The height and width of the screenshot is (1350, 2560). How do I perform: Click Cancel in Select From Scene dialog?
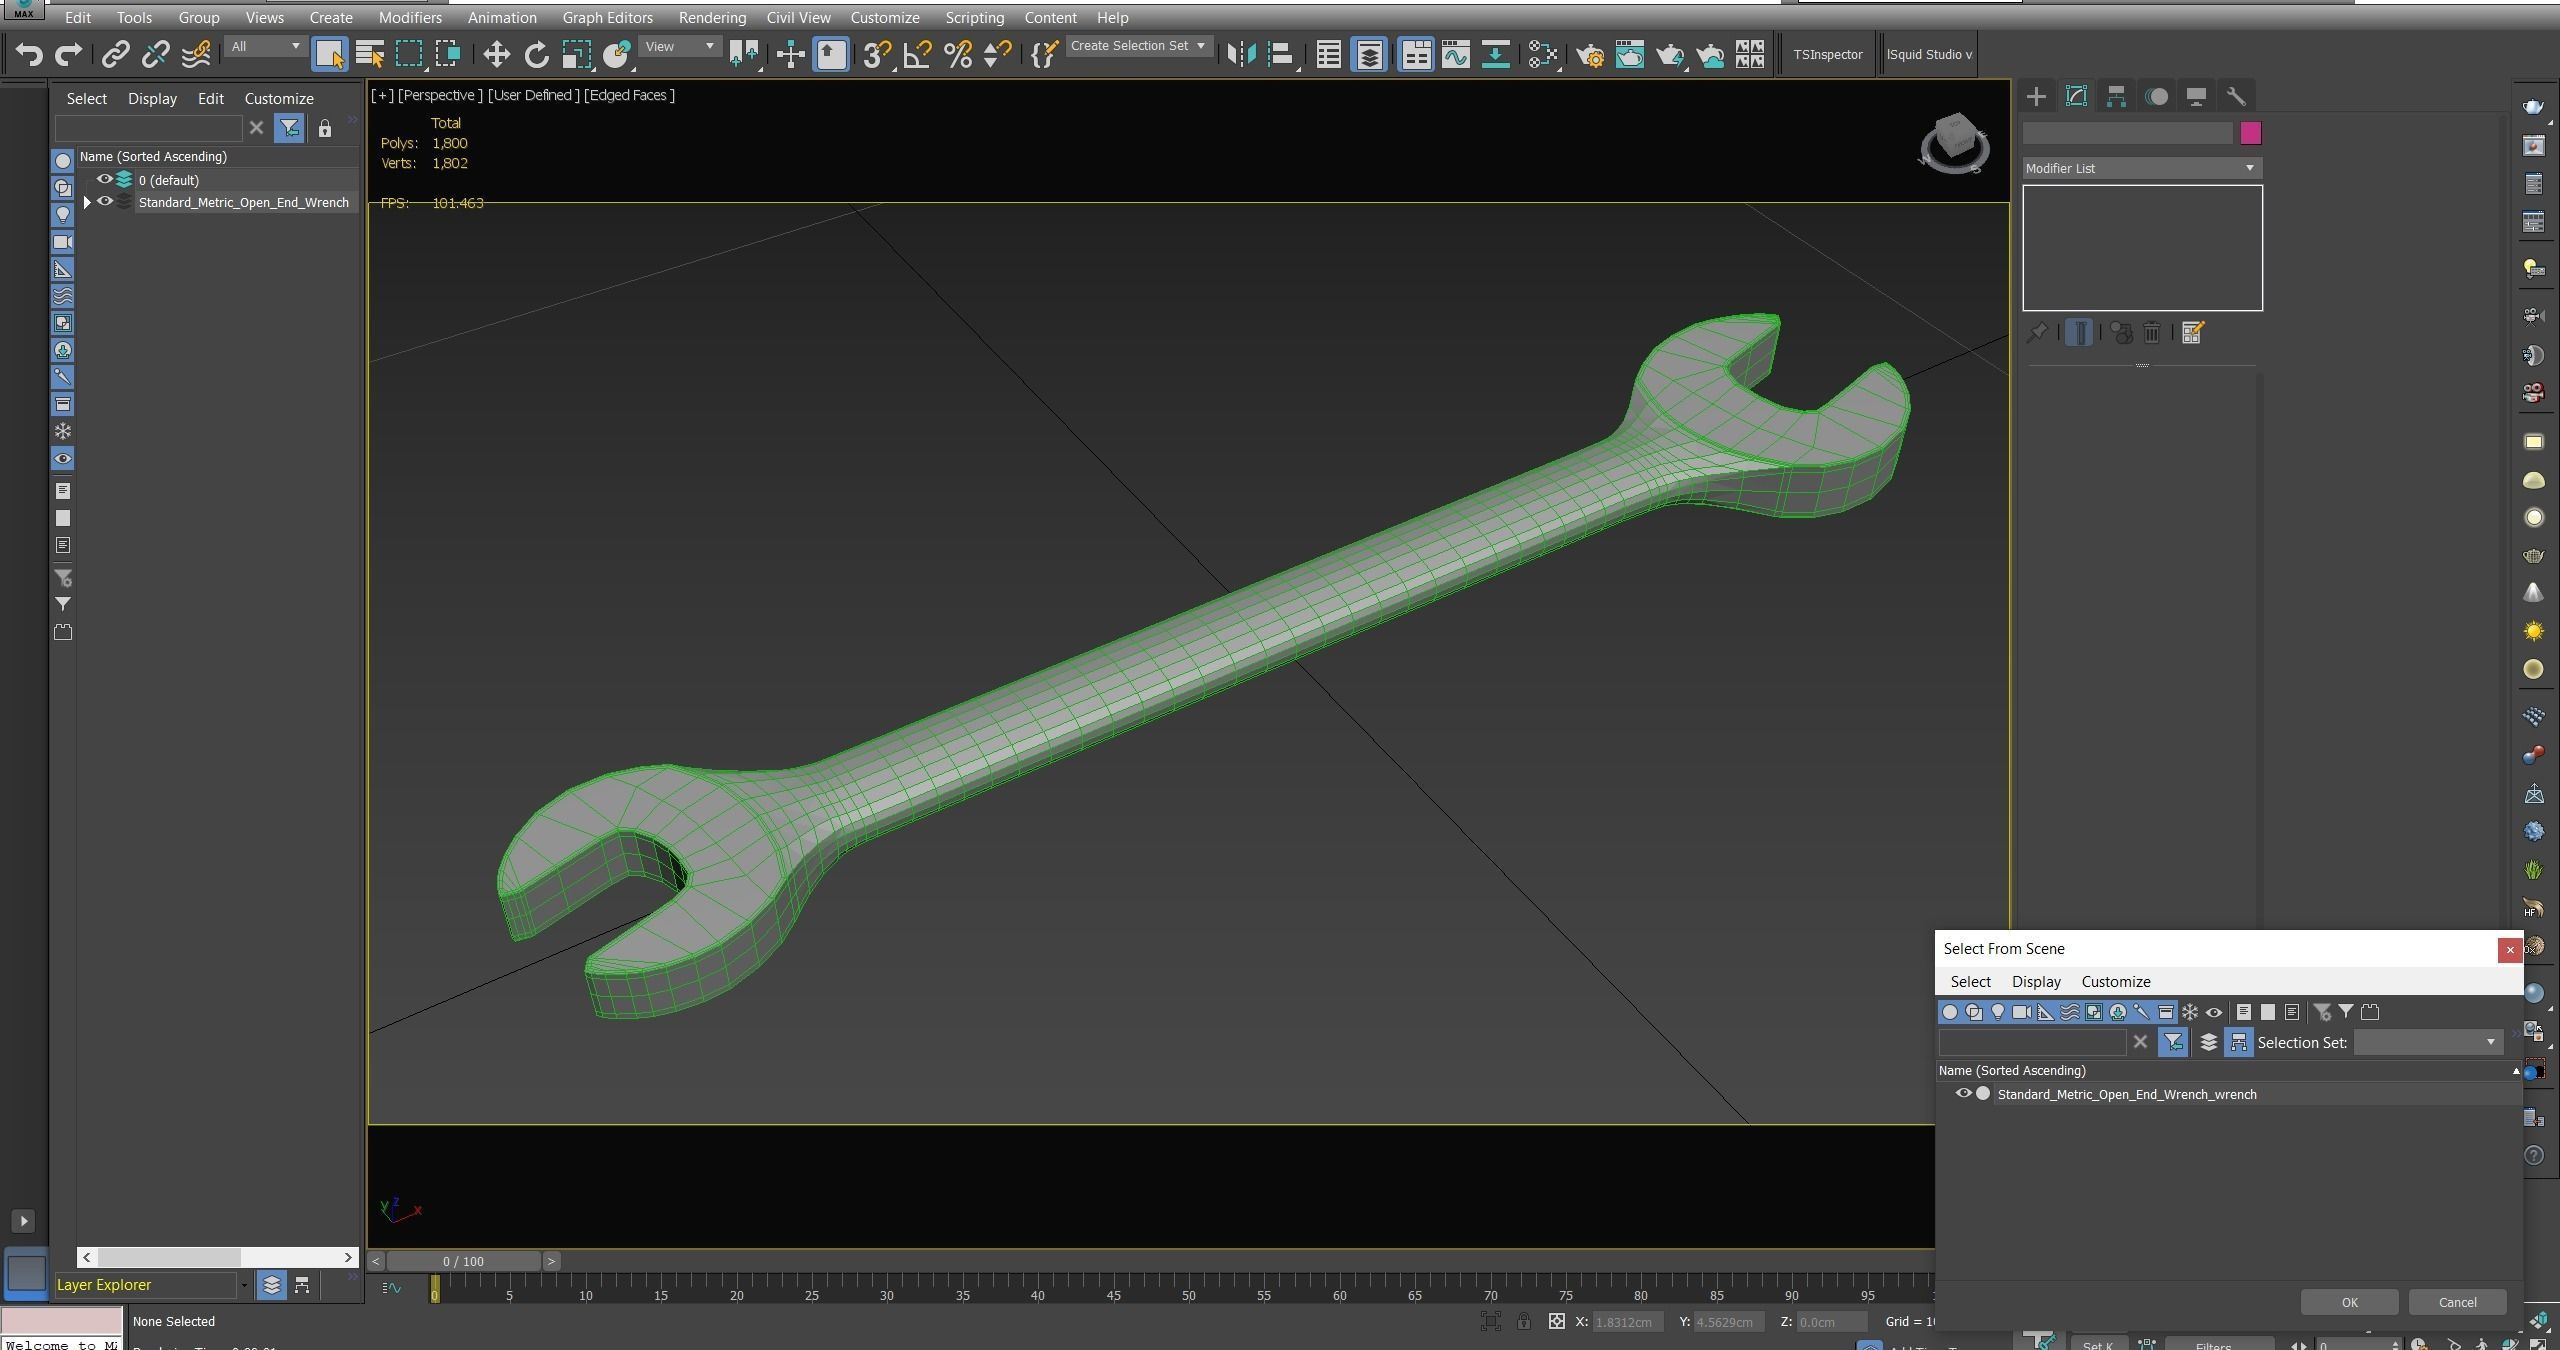tap(2457, 1302)
